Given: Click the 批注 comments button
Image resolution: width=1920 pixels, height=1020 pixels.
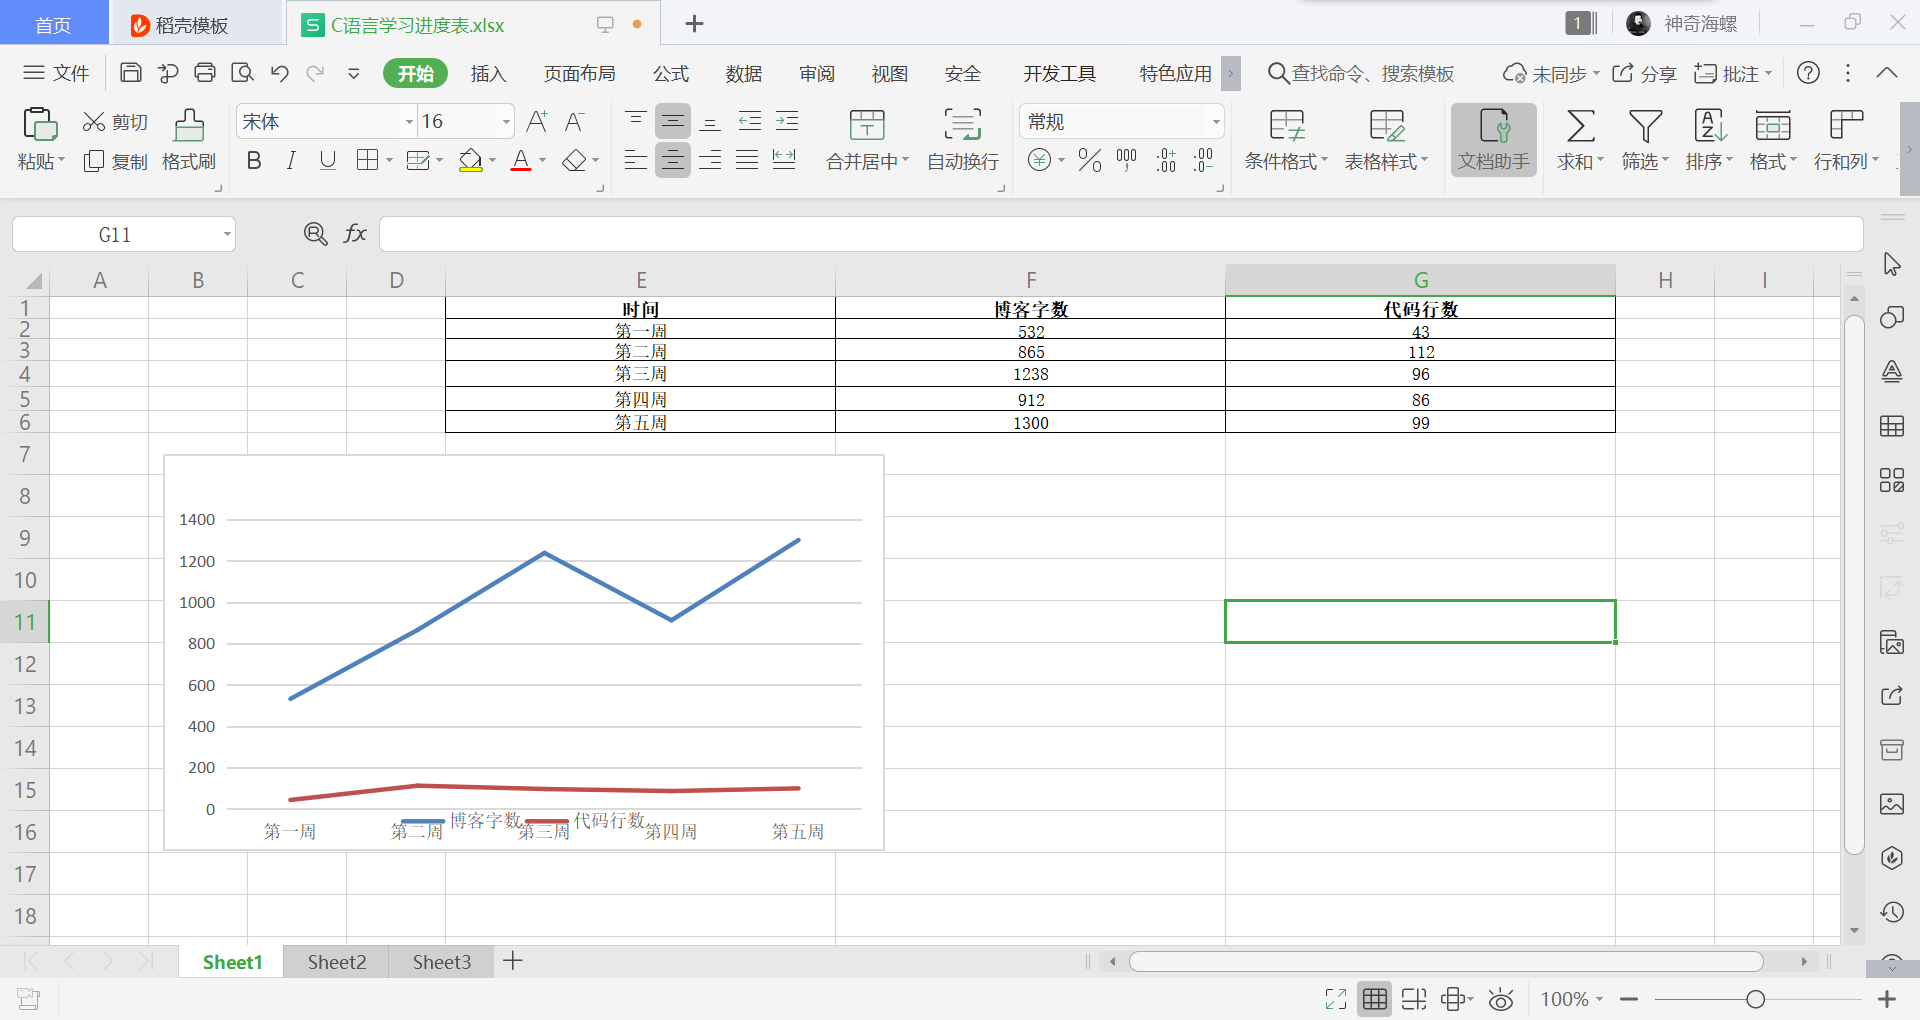Looking at the screenshot, I should pyautogui.click(x=1732, y=73).
